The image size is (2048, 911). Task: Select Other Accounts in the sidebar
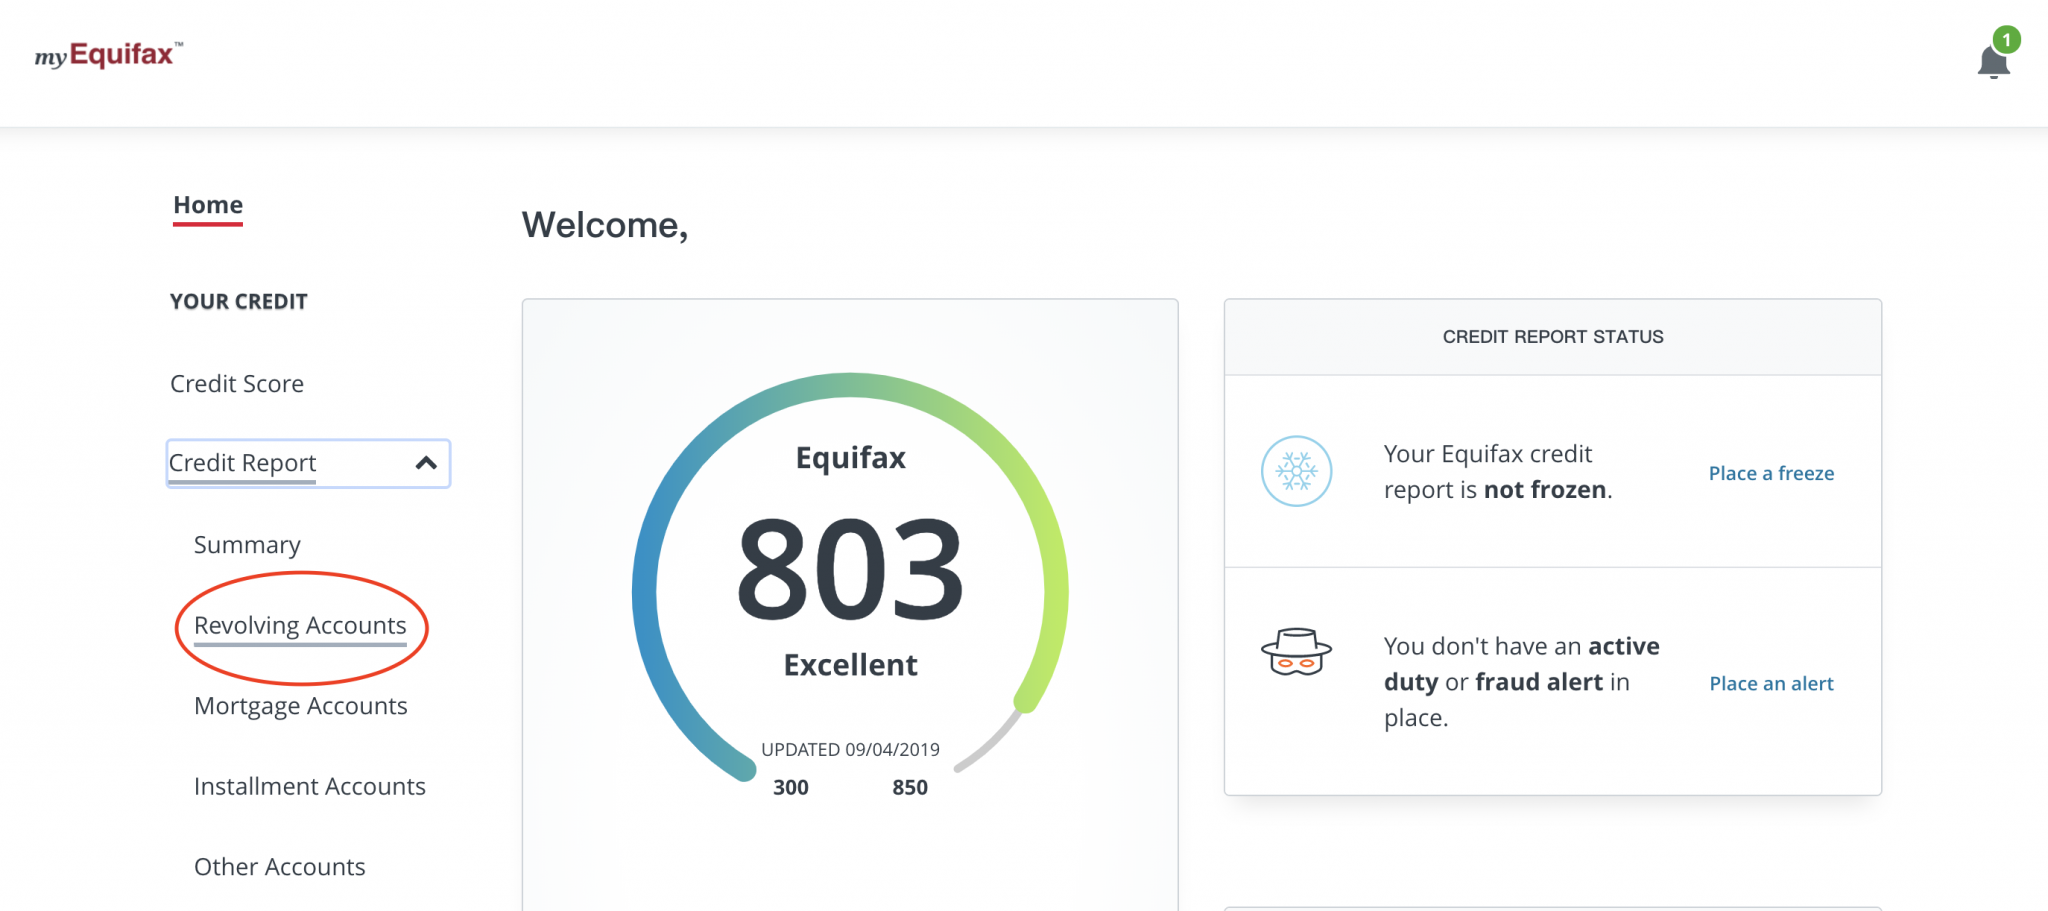point(280,867)
